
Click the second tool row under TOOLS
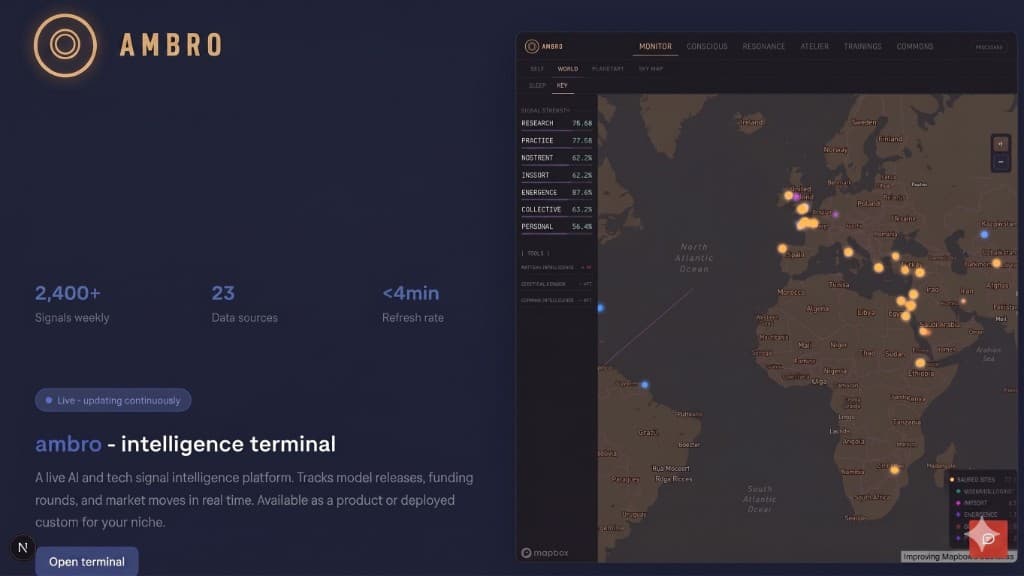click(x=556, y=284)
